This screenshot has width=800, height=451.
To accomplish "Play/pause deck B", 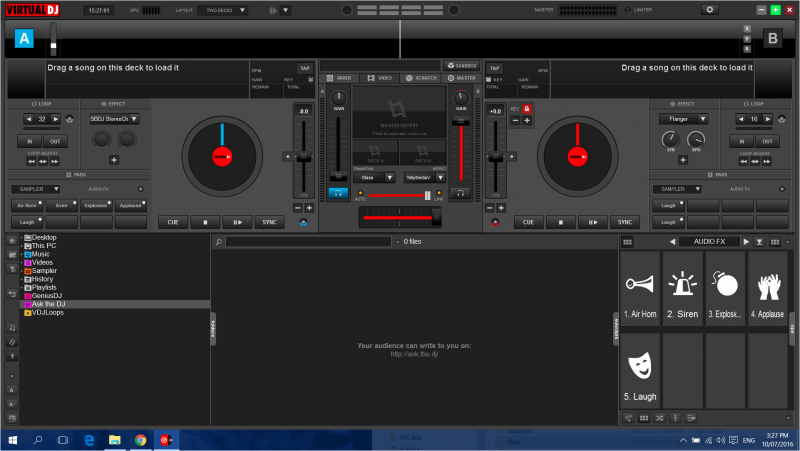I will [593, 222].
